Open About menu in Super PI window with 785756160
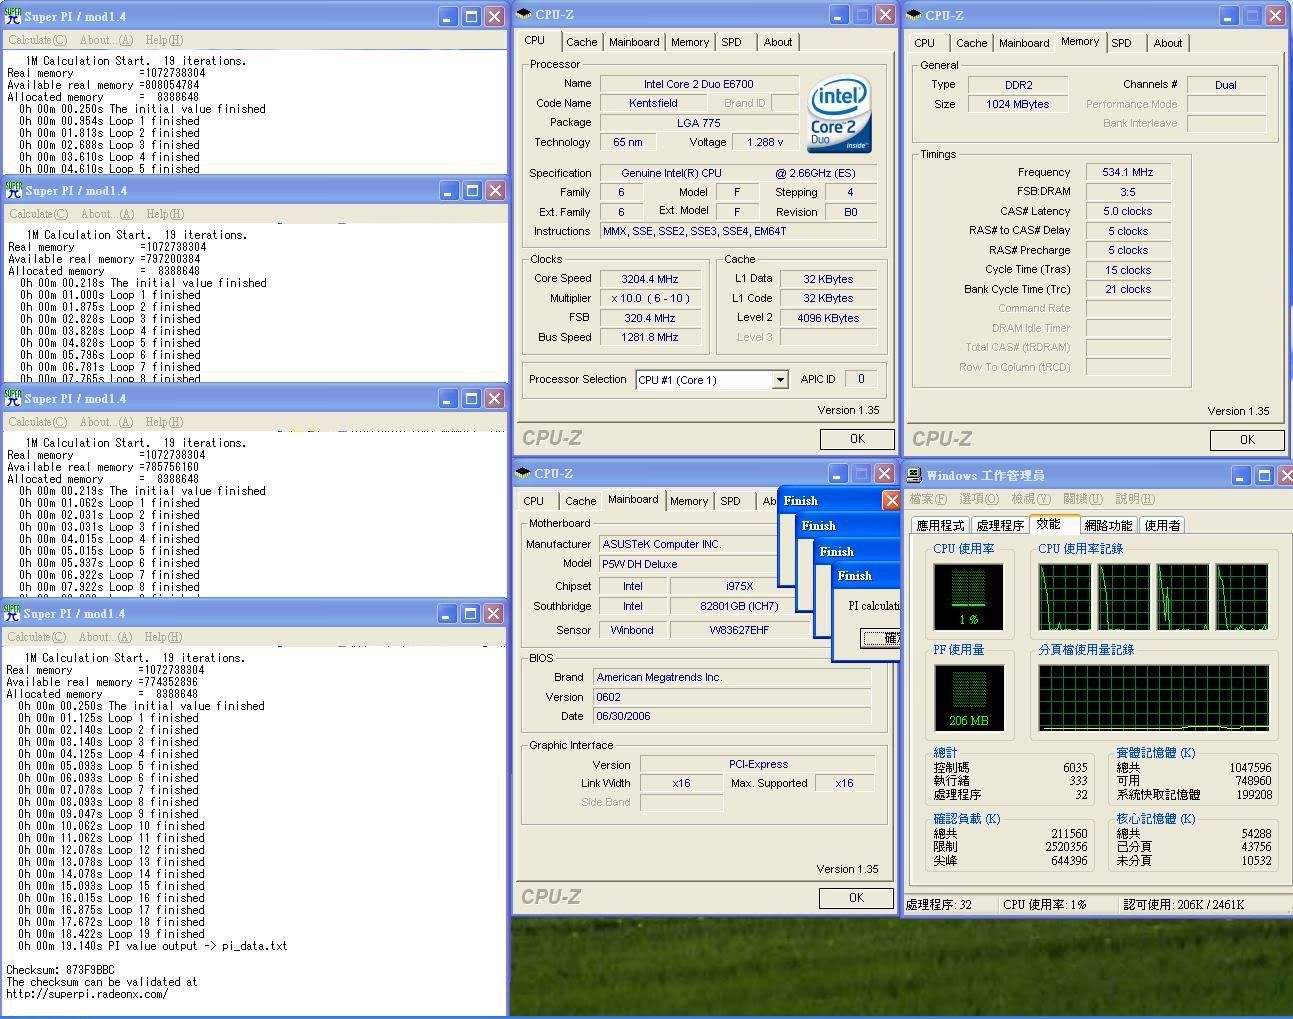The width and height of the screenshot is (1293, 1019). click(x=106, y=422)
